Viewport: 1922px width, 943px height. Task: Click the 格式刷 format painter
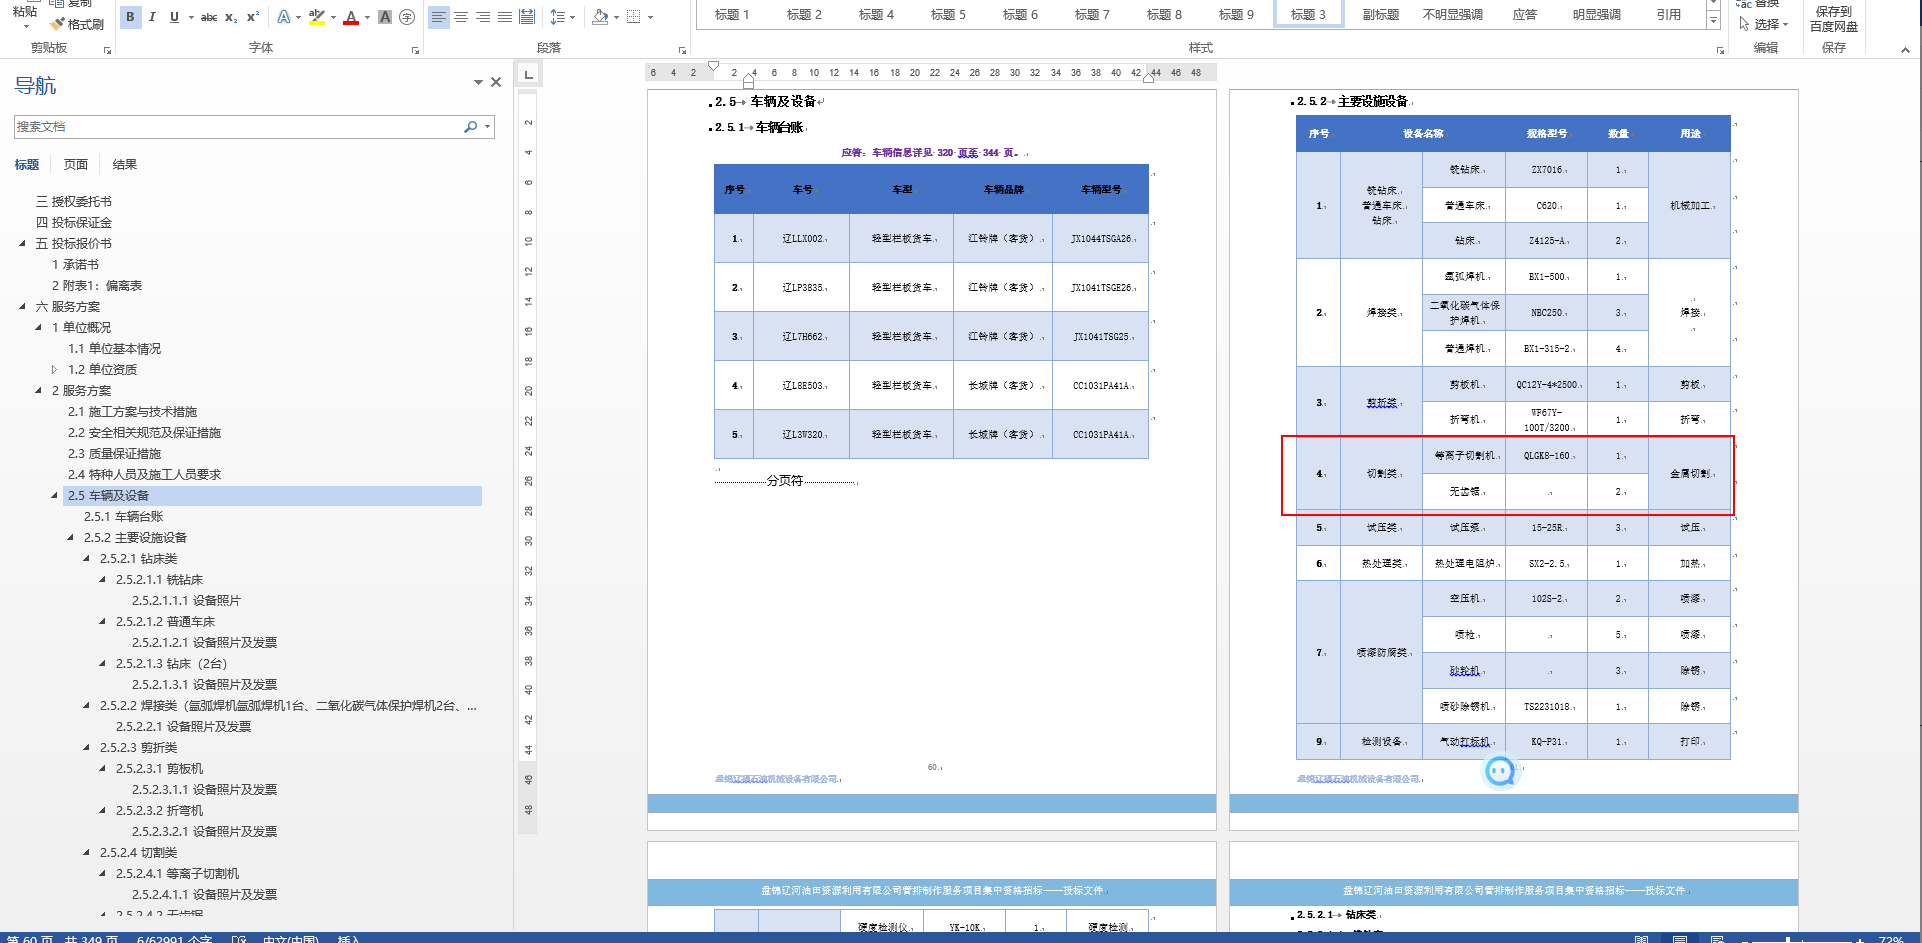click(77, 24)
